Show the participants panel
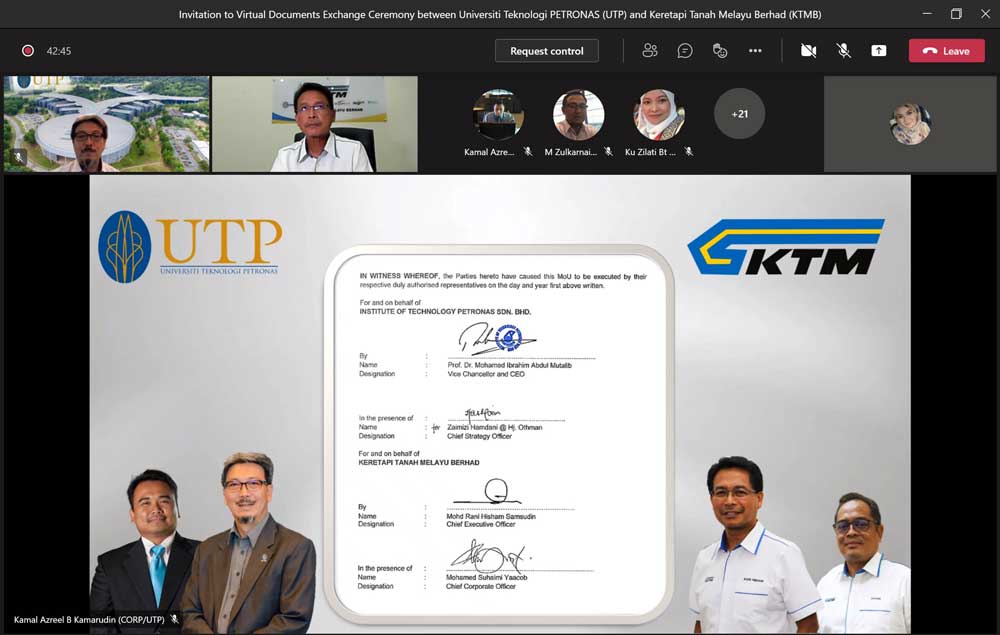The height and width of the screenshot is (635, 1000). coord(650,50)
